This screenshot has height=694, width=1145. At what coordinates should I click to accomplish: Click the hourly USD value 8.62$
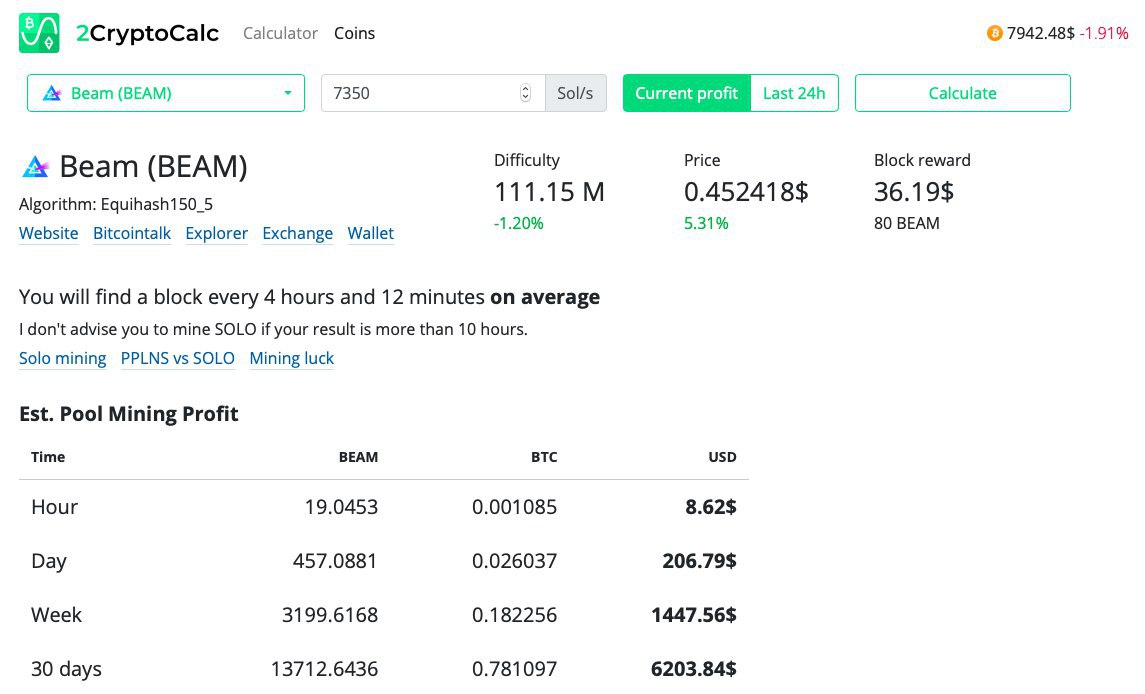[x=711, y=507]
